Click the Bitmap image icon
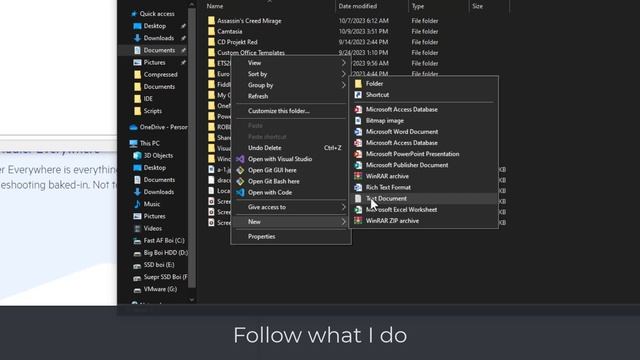This screenshot has width=640, height=360. pos(358,121)
